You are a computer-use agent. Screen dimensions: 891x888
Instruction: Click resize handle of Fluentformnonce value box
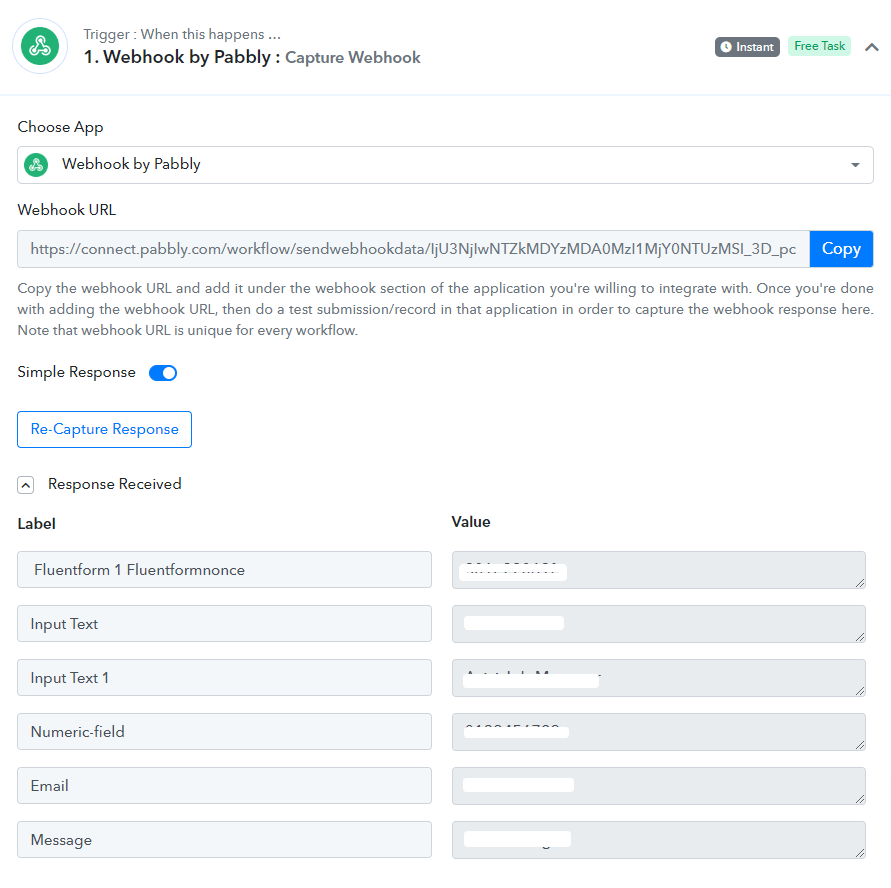pyautogui.click(x=860, y=583)
